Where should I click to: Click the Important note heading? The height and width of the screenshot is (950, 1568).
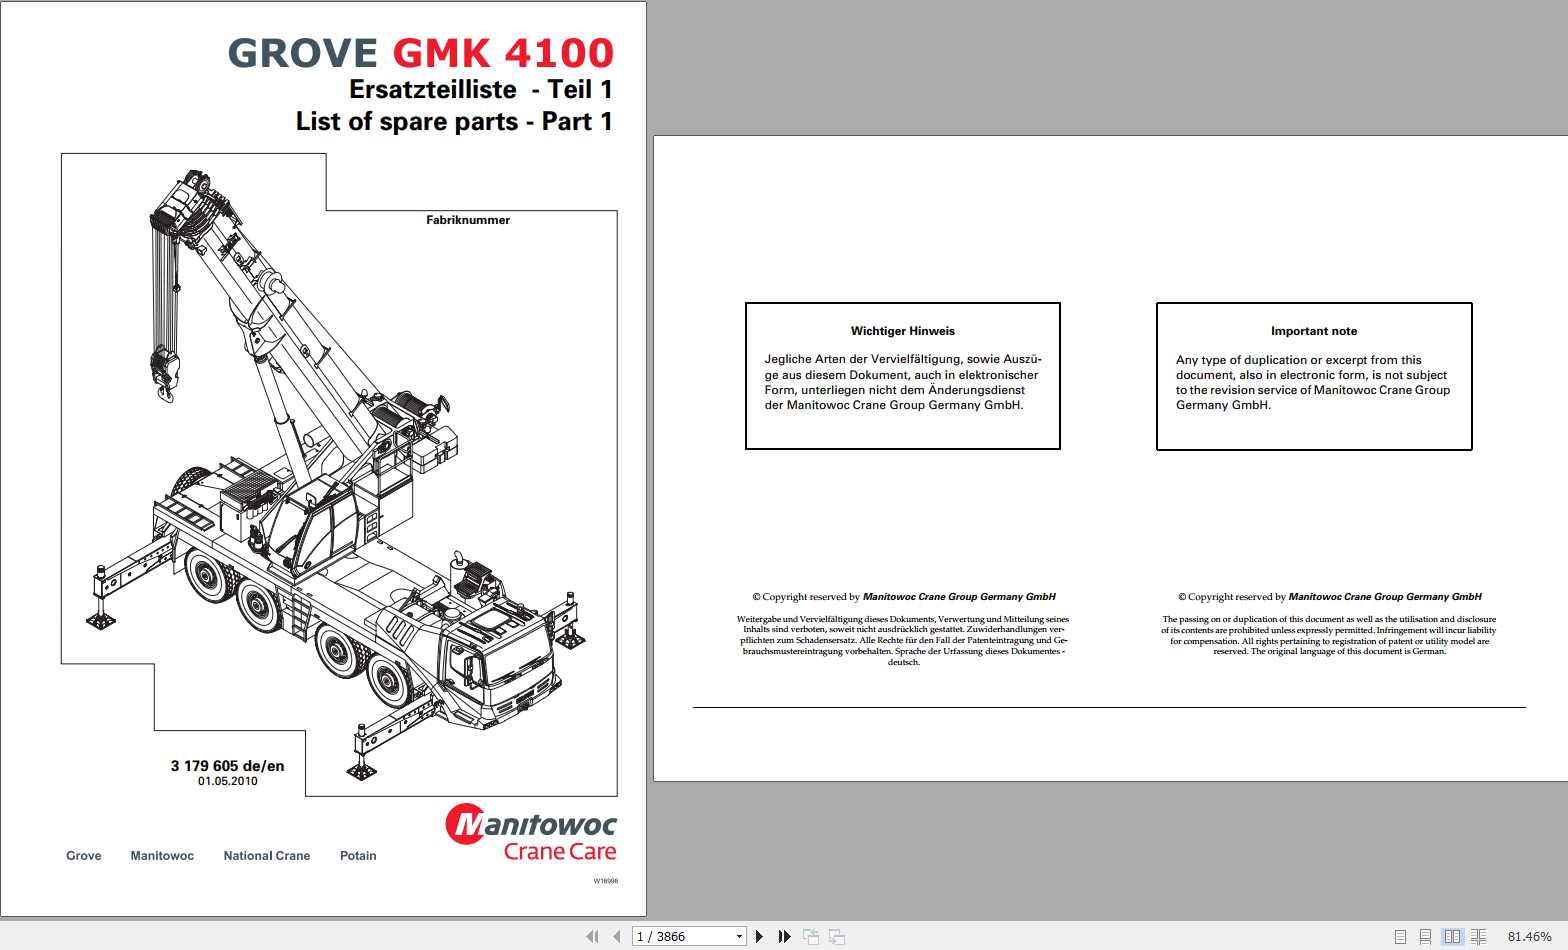(1314, 331)
